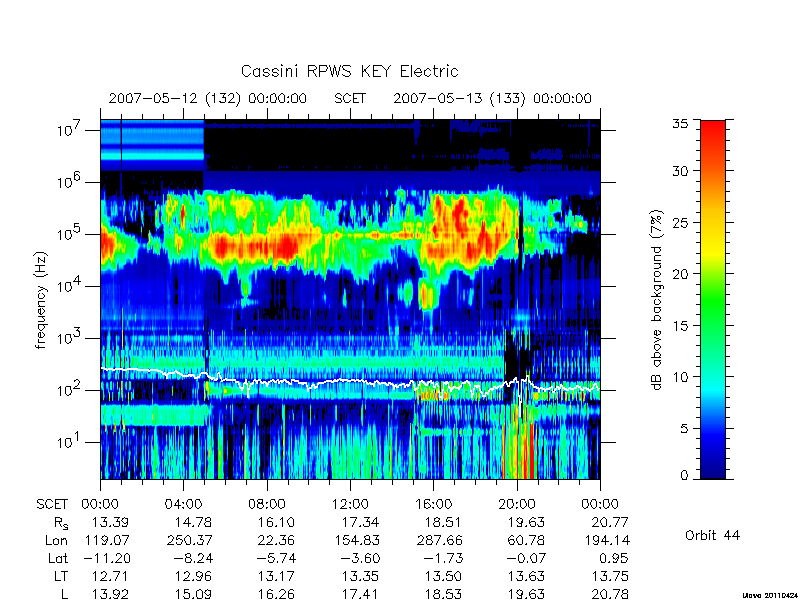The width and height of the screenshot is (800, 600).
Task: Click the SCET row label below the plot
Action: [x=52, y=504]
